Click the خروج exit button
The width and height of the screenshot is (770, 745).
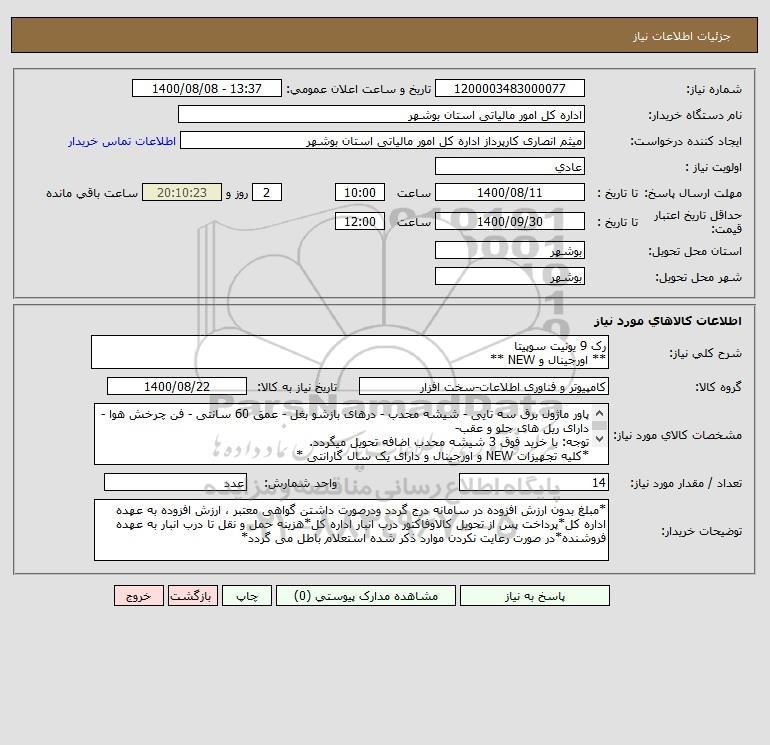(138, 596)
